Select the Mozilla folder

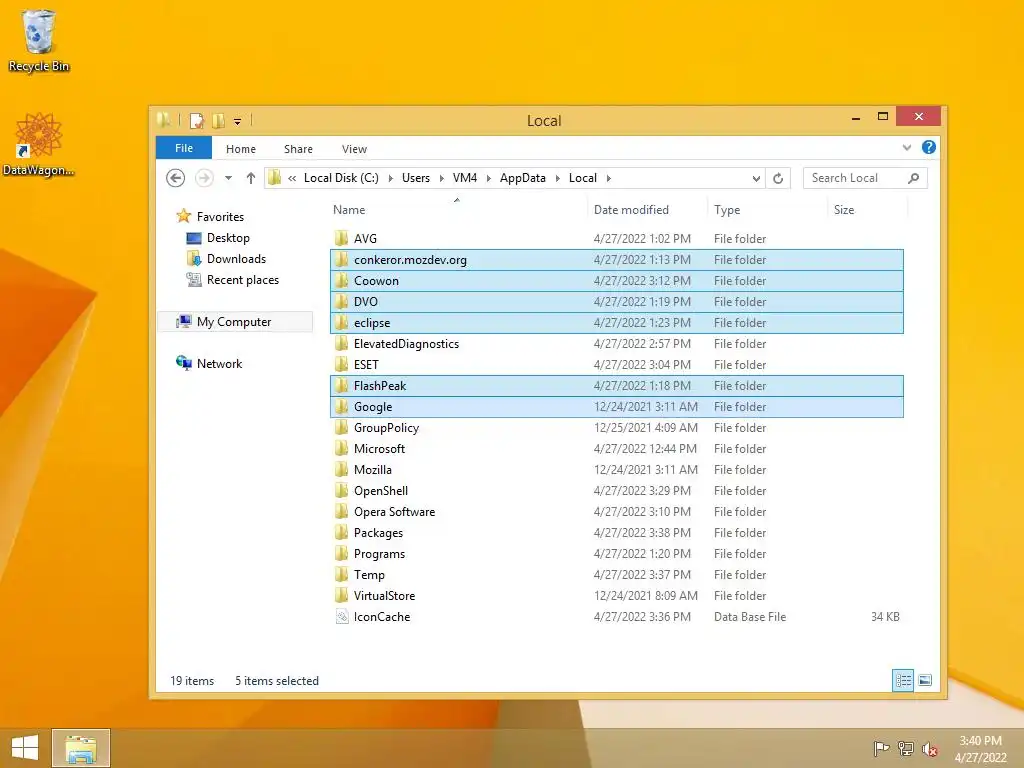pyautogui.click(x=616, y=470)
